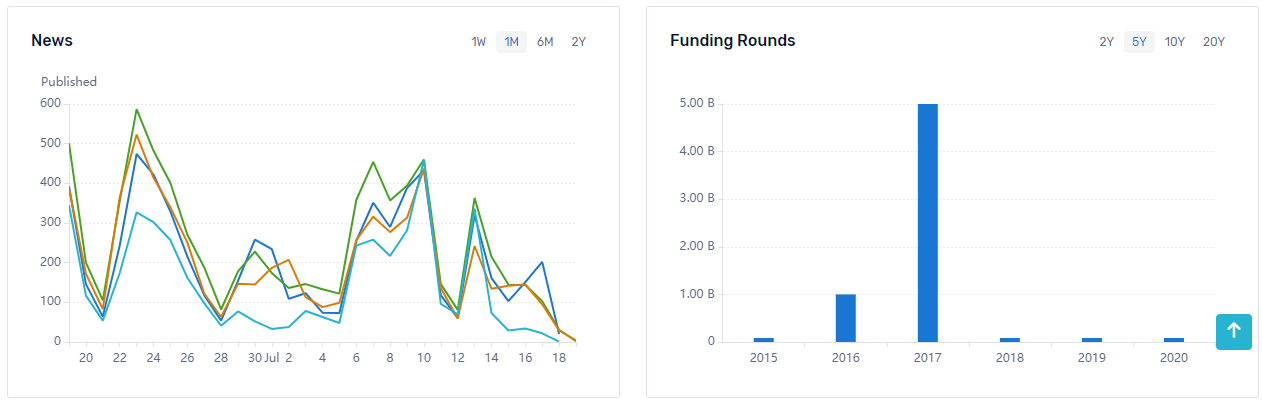Click the Published axis label
This screenshot has width=1263, height=405.
pyautogui.click(x=69, y=82)
